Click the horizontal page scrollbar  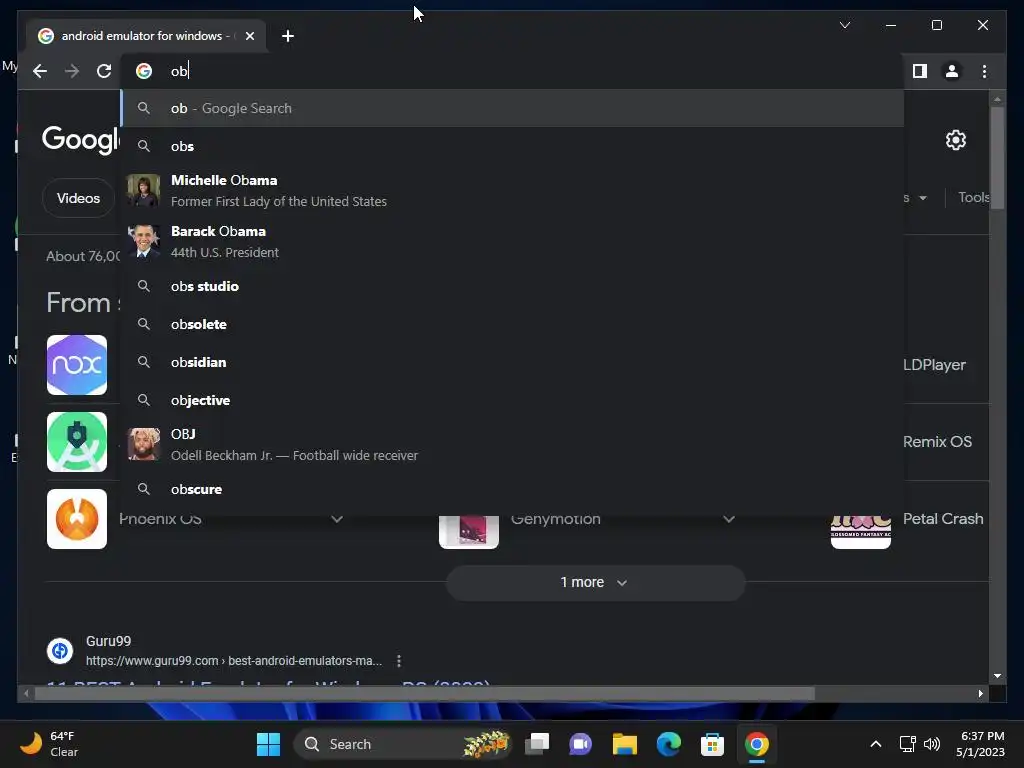[x=424, y=694]
